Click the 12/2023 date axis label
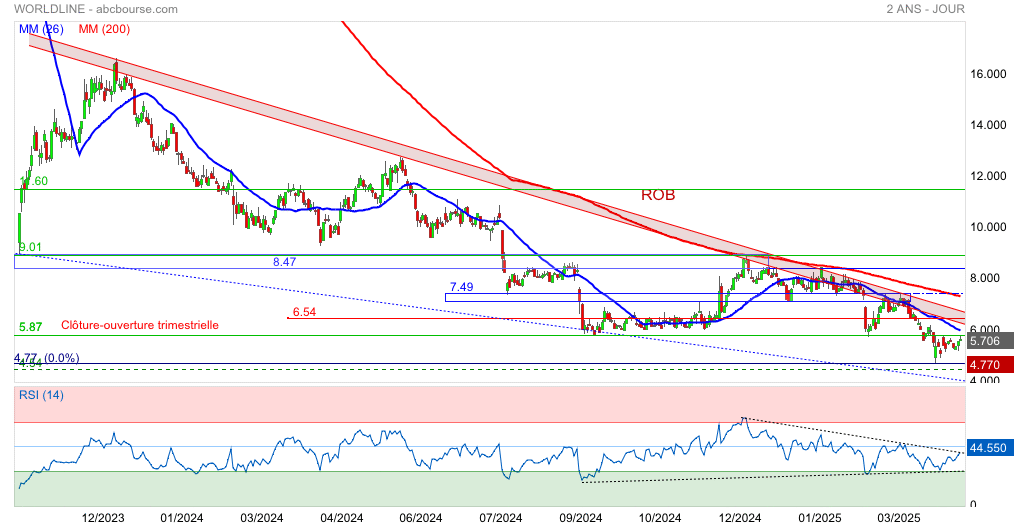This screenshot has width=1014, height=528. 103,518
